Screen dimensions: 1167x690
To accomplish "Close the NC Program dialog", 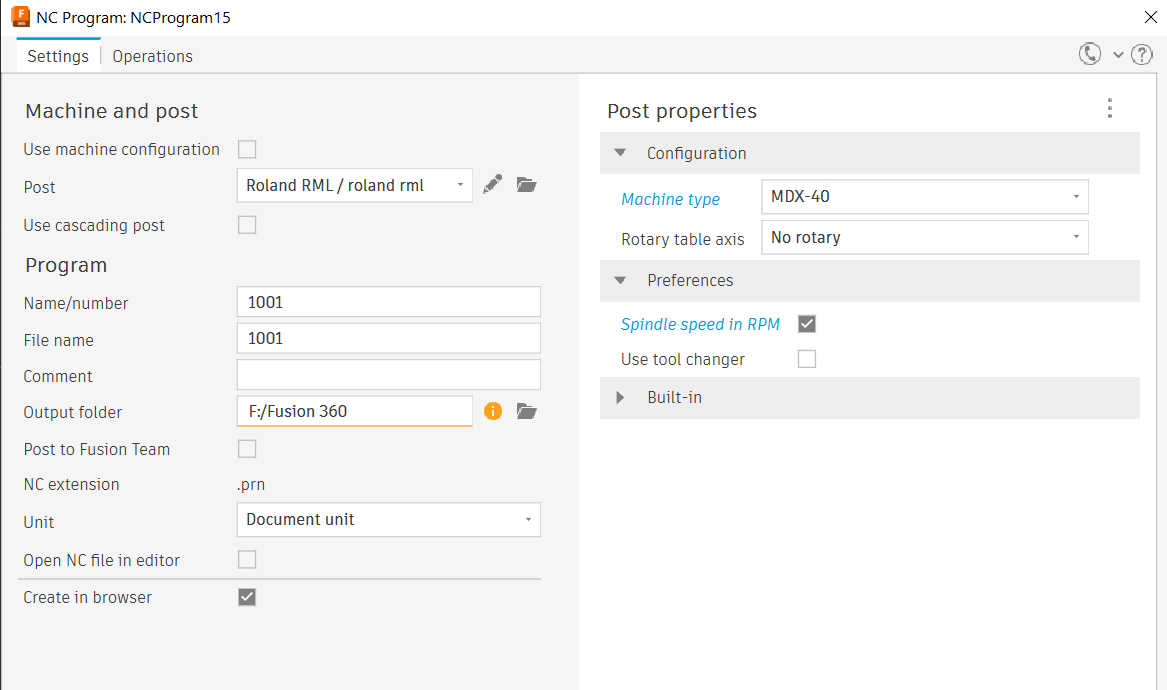I will [1150, 17].
